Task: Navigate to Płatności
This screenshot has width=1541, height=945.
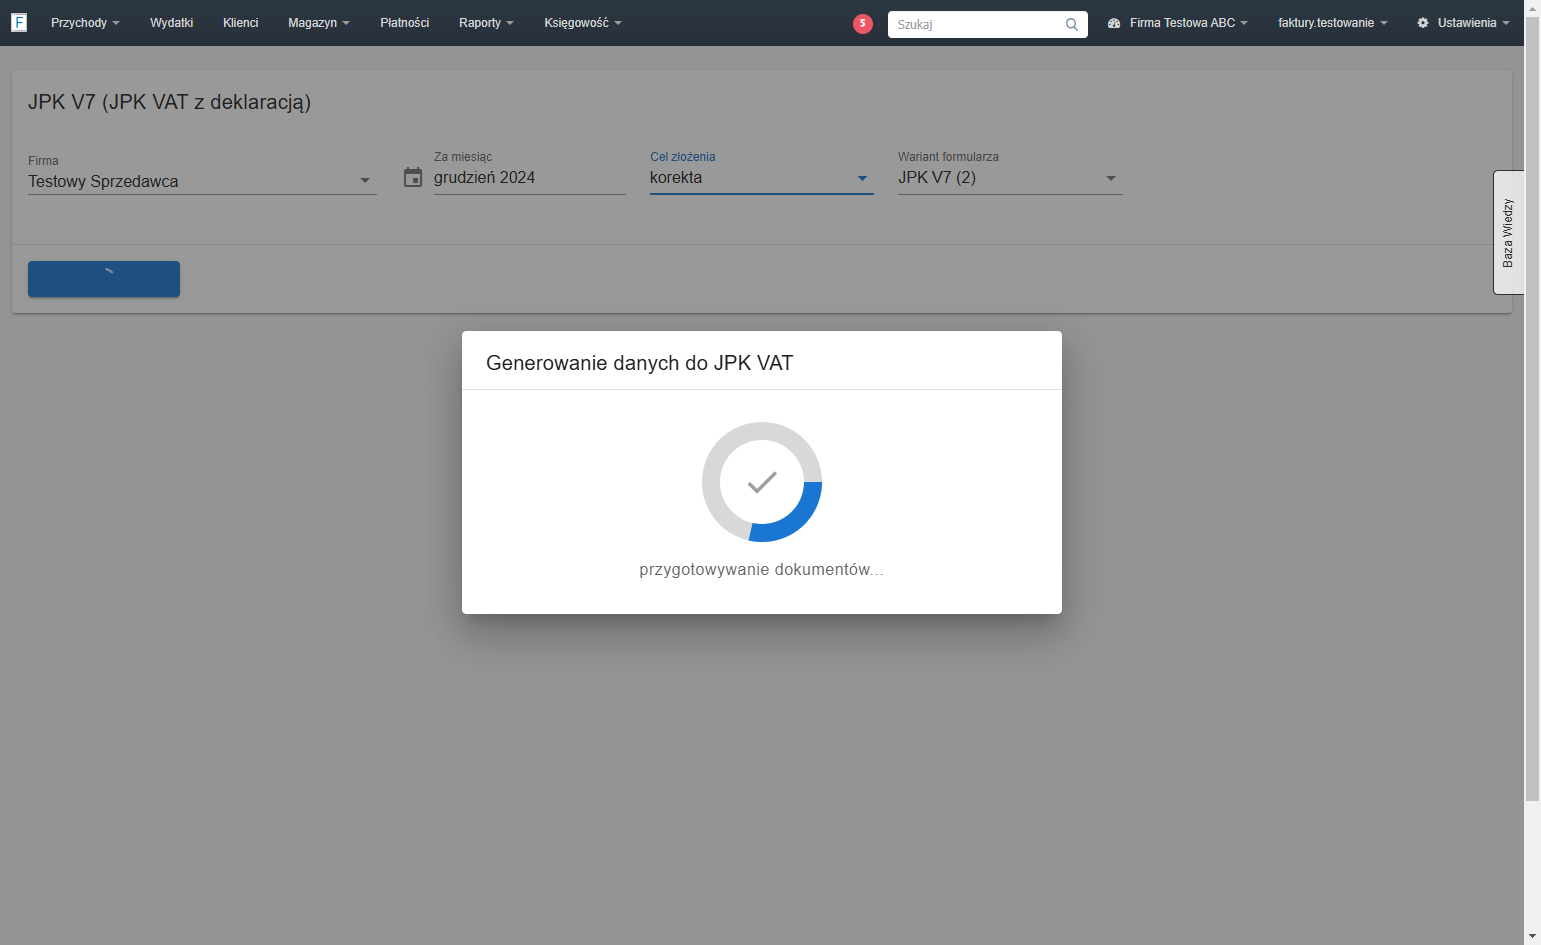Action: [405, 23]
